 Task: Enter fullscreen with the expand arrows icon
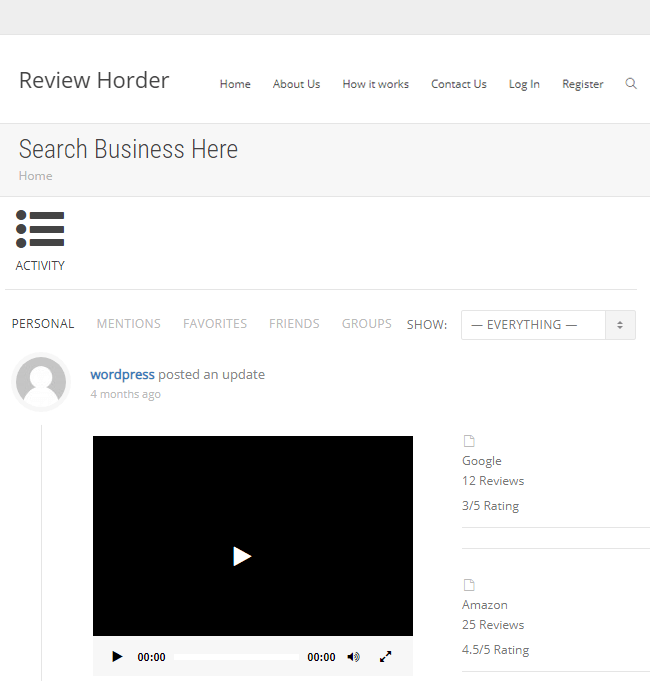pos(385,657)
